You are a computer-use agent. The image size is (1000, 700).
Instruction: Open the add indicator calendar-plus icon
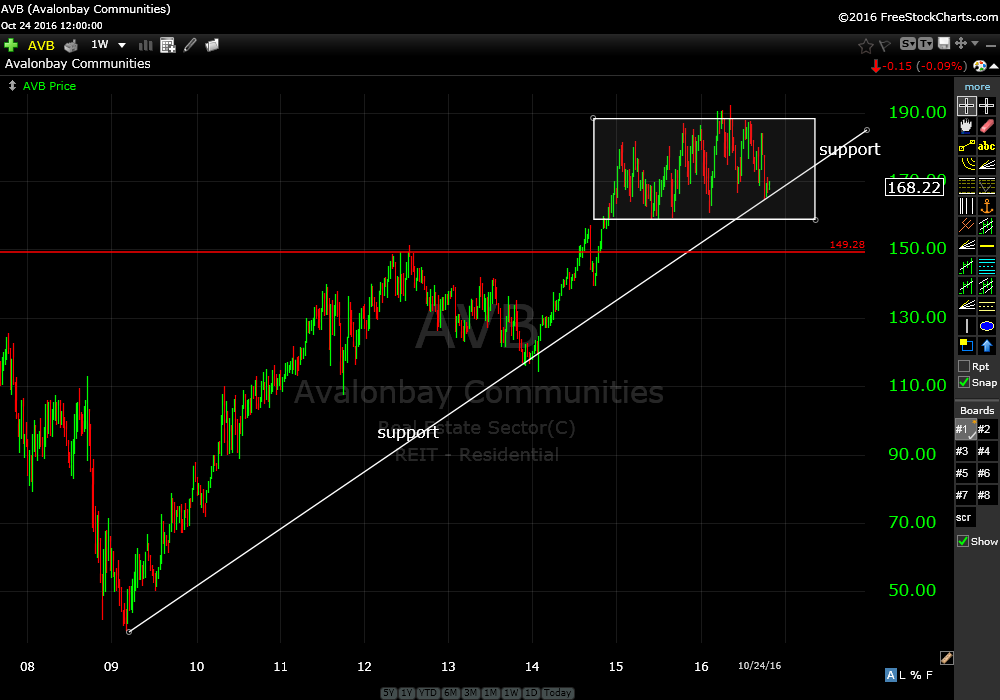[167, 45]
